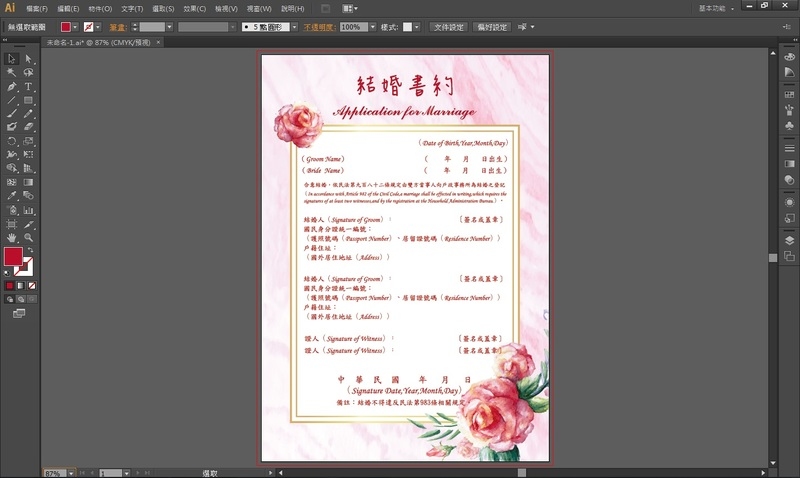The image size is (800, 478).
Task: Select the Mesh tool
Action: coord(11,182)
